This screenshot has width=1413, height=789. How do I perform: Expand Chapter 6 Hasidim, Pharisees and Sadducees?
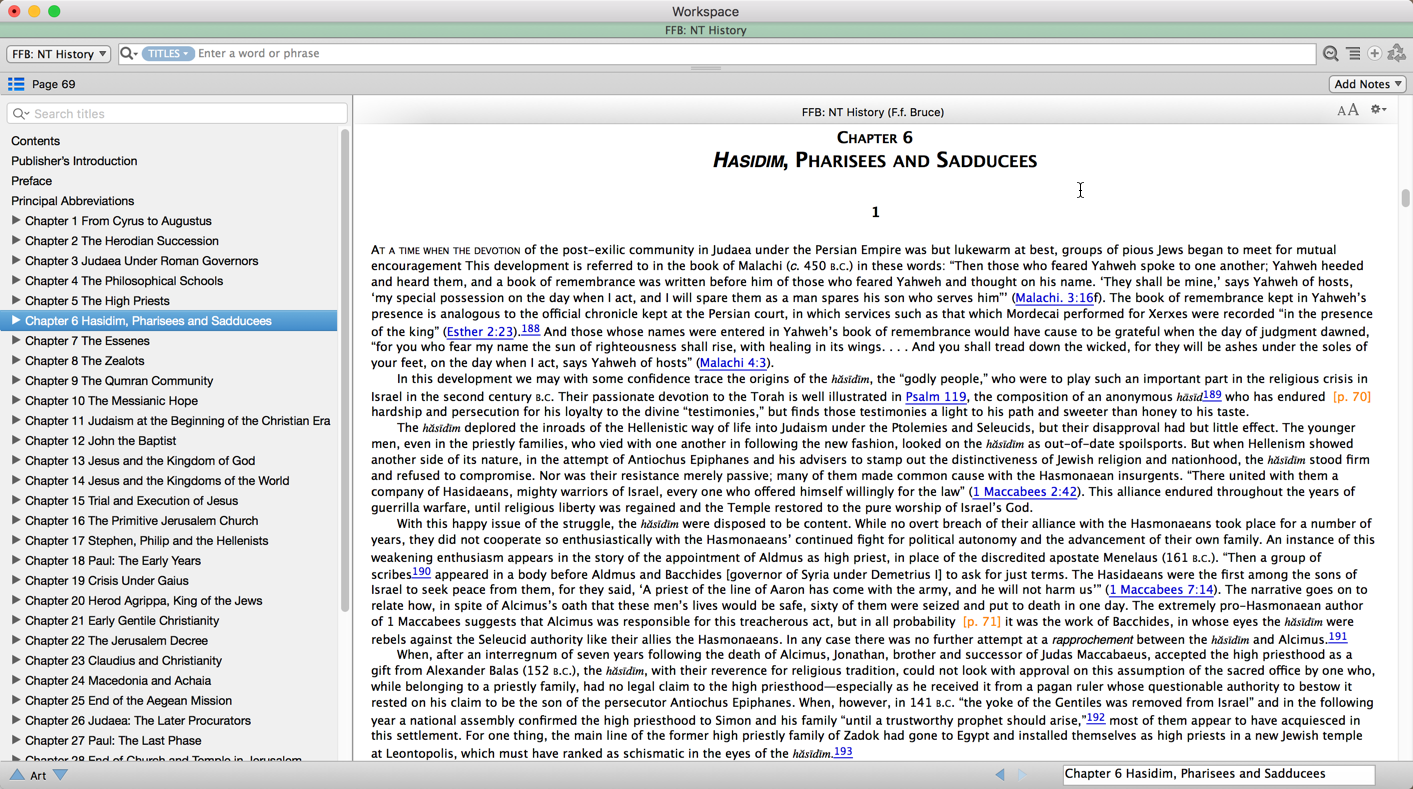click(16, 320)
